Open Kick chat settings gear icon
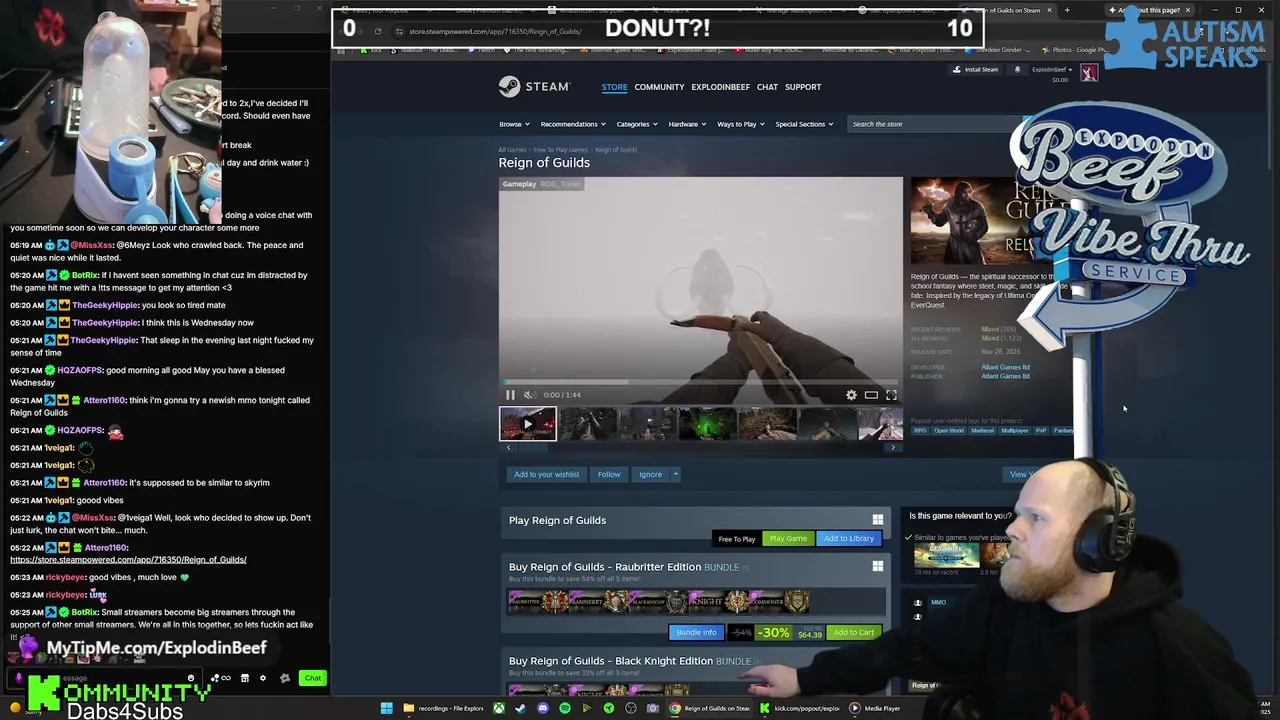Viewport: 1280px width, 720px height. [x=263, y=678]
